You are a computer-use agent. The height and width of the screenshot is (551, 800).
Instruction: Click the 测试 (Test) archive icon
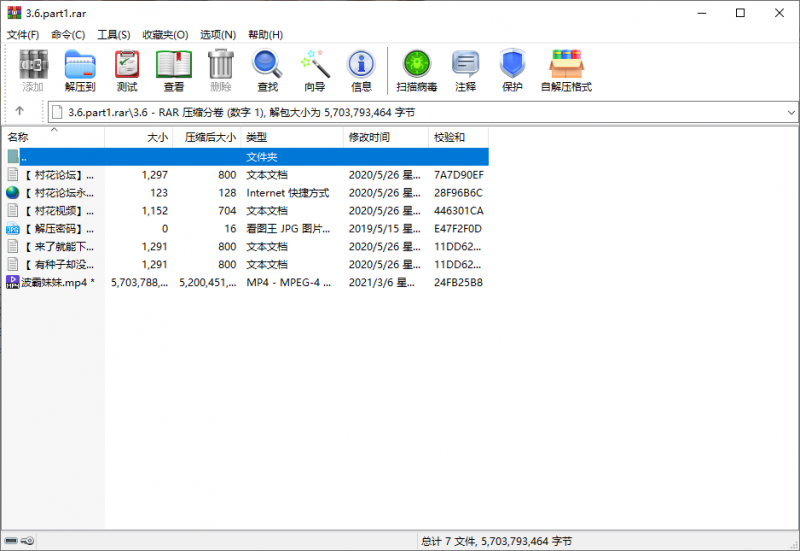point(127,70)
